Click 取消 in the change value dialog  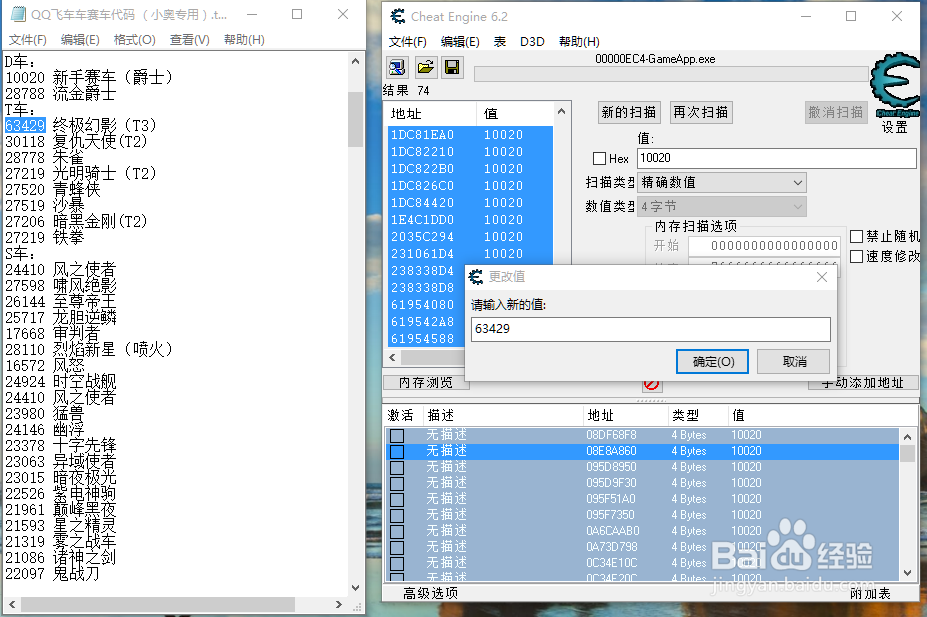tap(793, 362)
